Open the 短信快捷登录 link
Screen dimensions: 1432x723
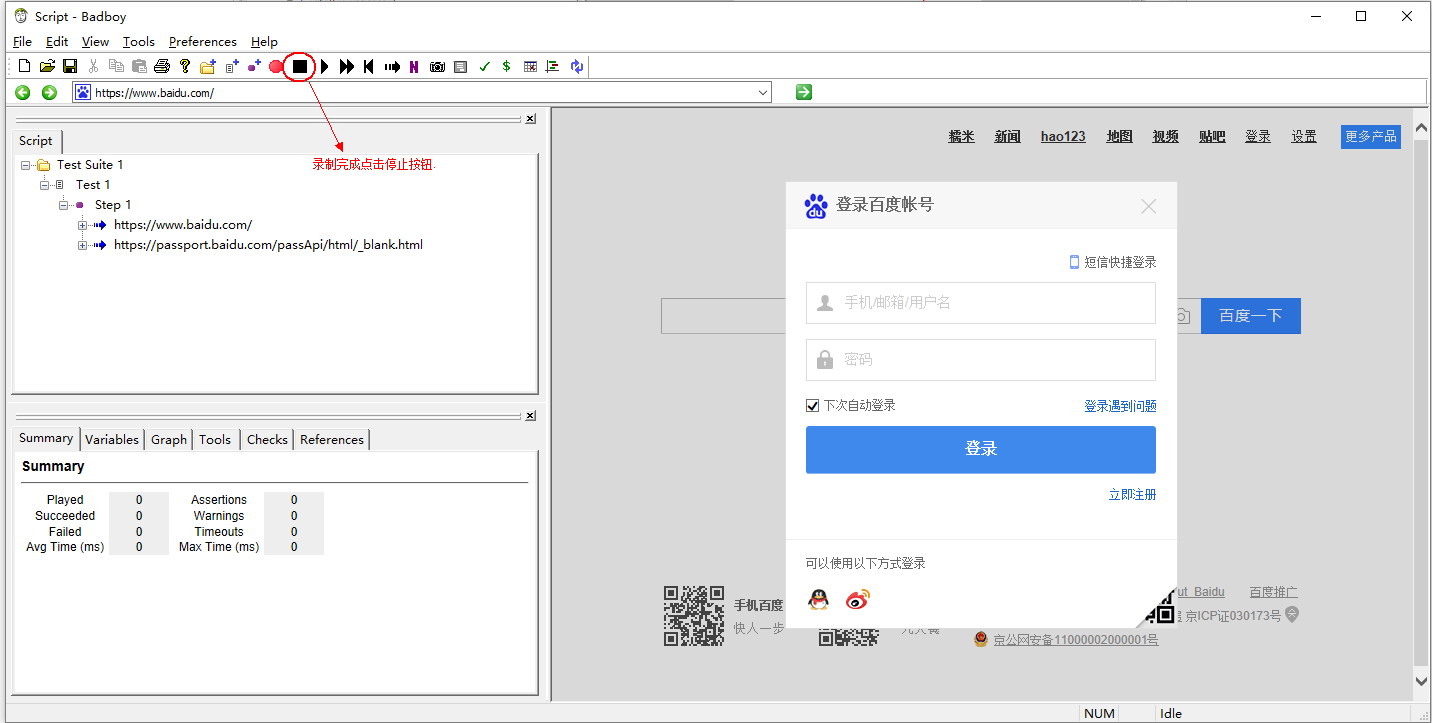pyautogui.click(x=1113, y=262)
